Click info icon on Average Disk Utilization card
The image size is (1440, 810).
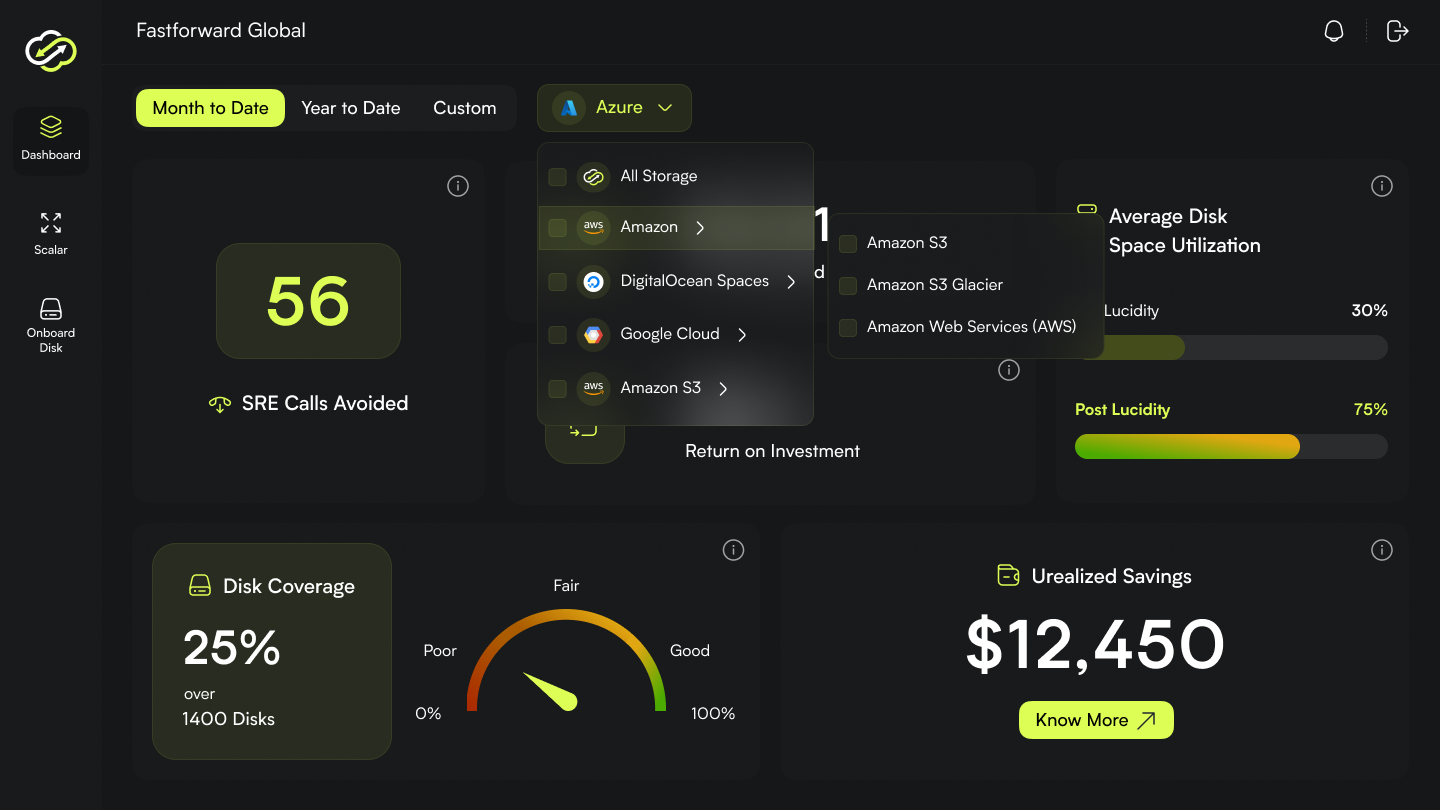(x=1382, y=186)
